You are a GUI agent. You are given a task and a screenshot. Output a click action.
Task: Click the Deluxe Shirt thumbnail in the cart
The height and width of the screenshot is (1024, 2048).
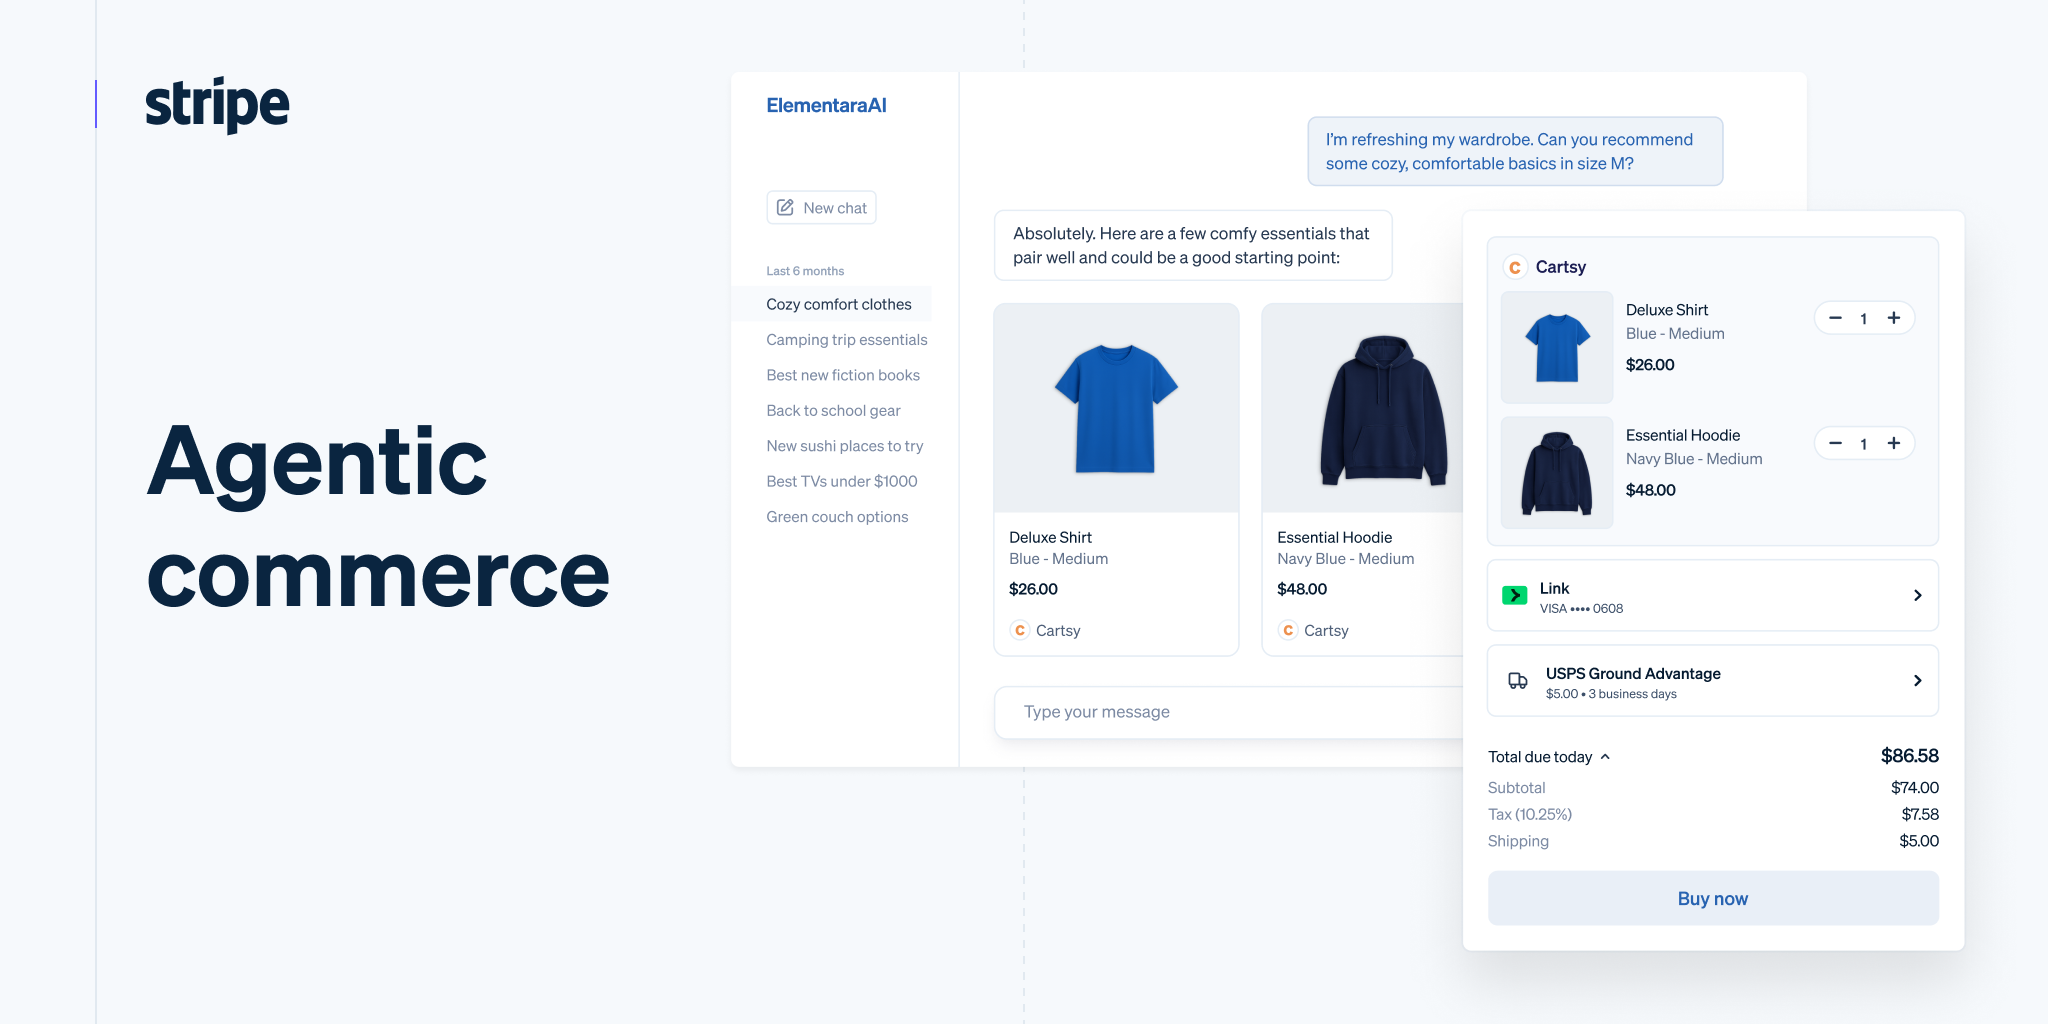pyautogui.click(x=1556, y=347)
